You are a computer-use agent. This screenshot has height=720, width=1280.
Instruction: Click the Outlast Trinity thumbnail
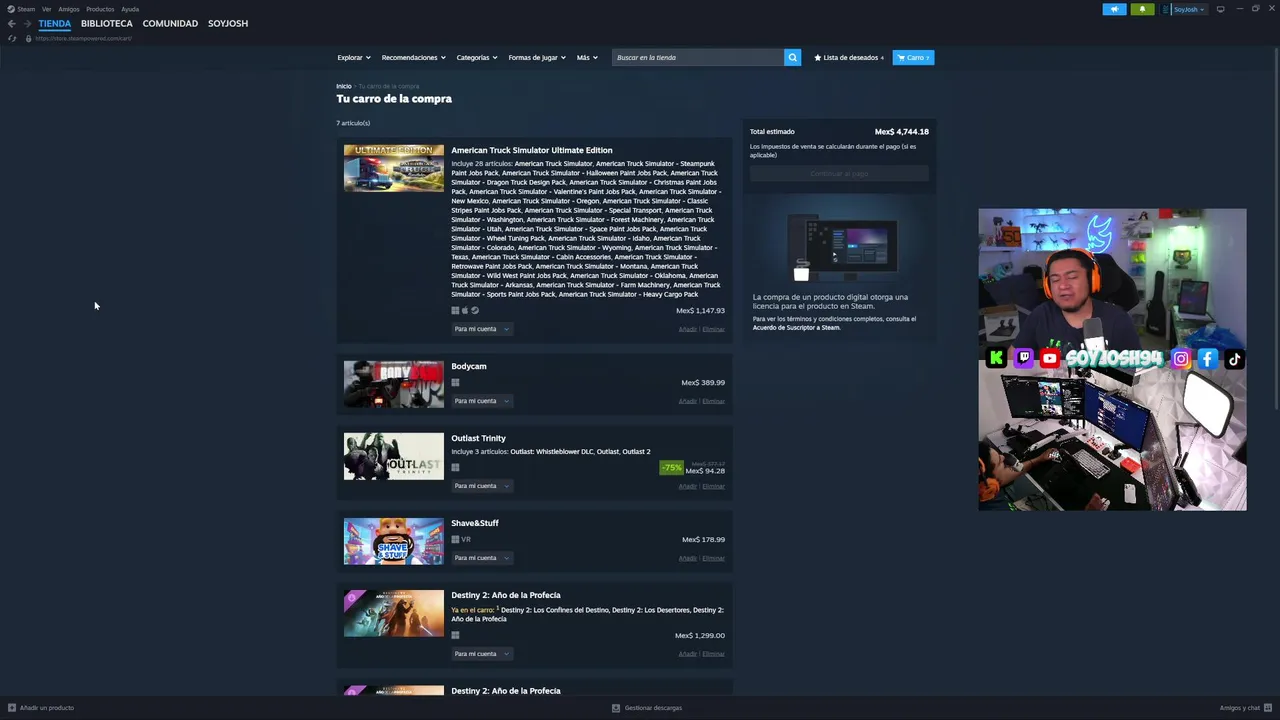[x=394, y=456]
